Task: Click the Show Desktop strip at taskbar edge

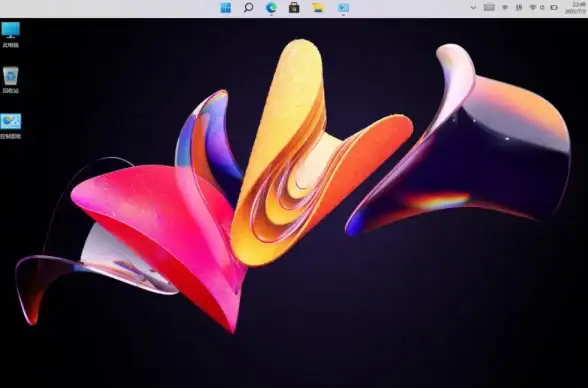Action: pos(587,7)
